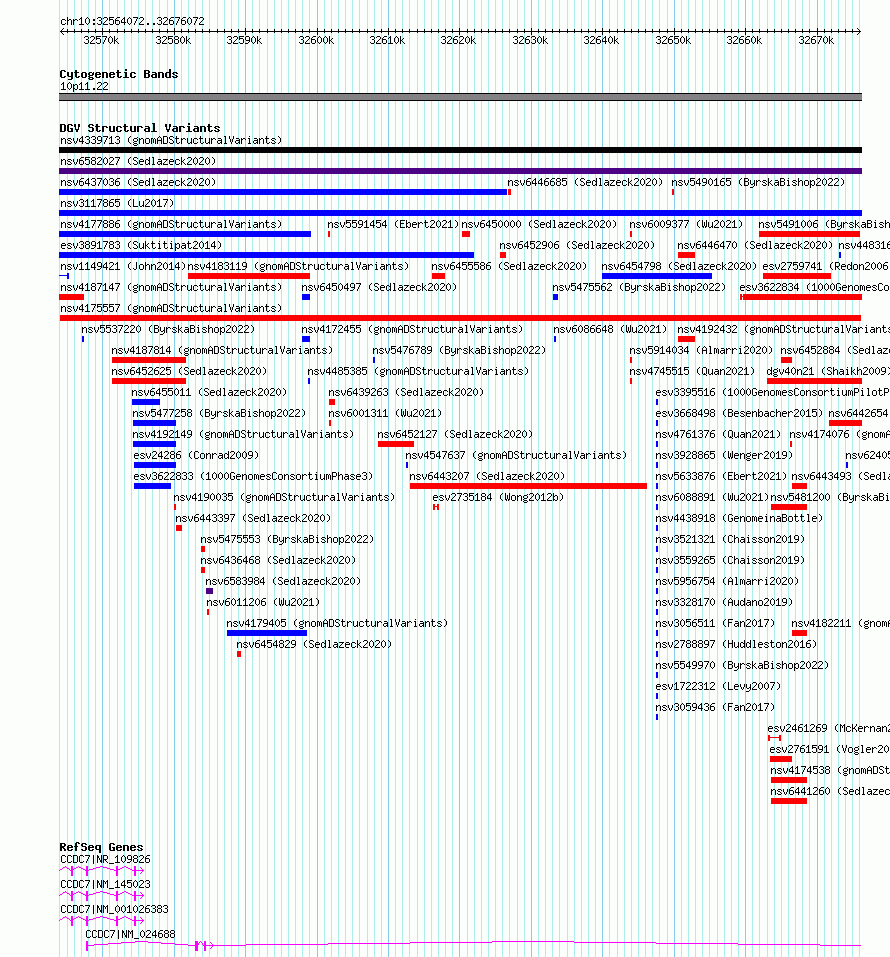Open nsv6455011 Sedlazeck2020 variant label
The image size is (890, 957).
209,392
